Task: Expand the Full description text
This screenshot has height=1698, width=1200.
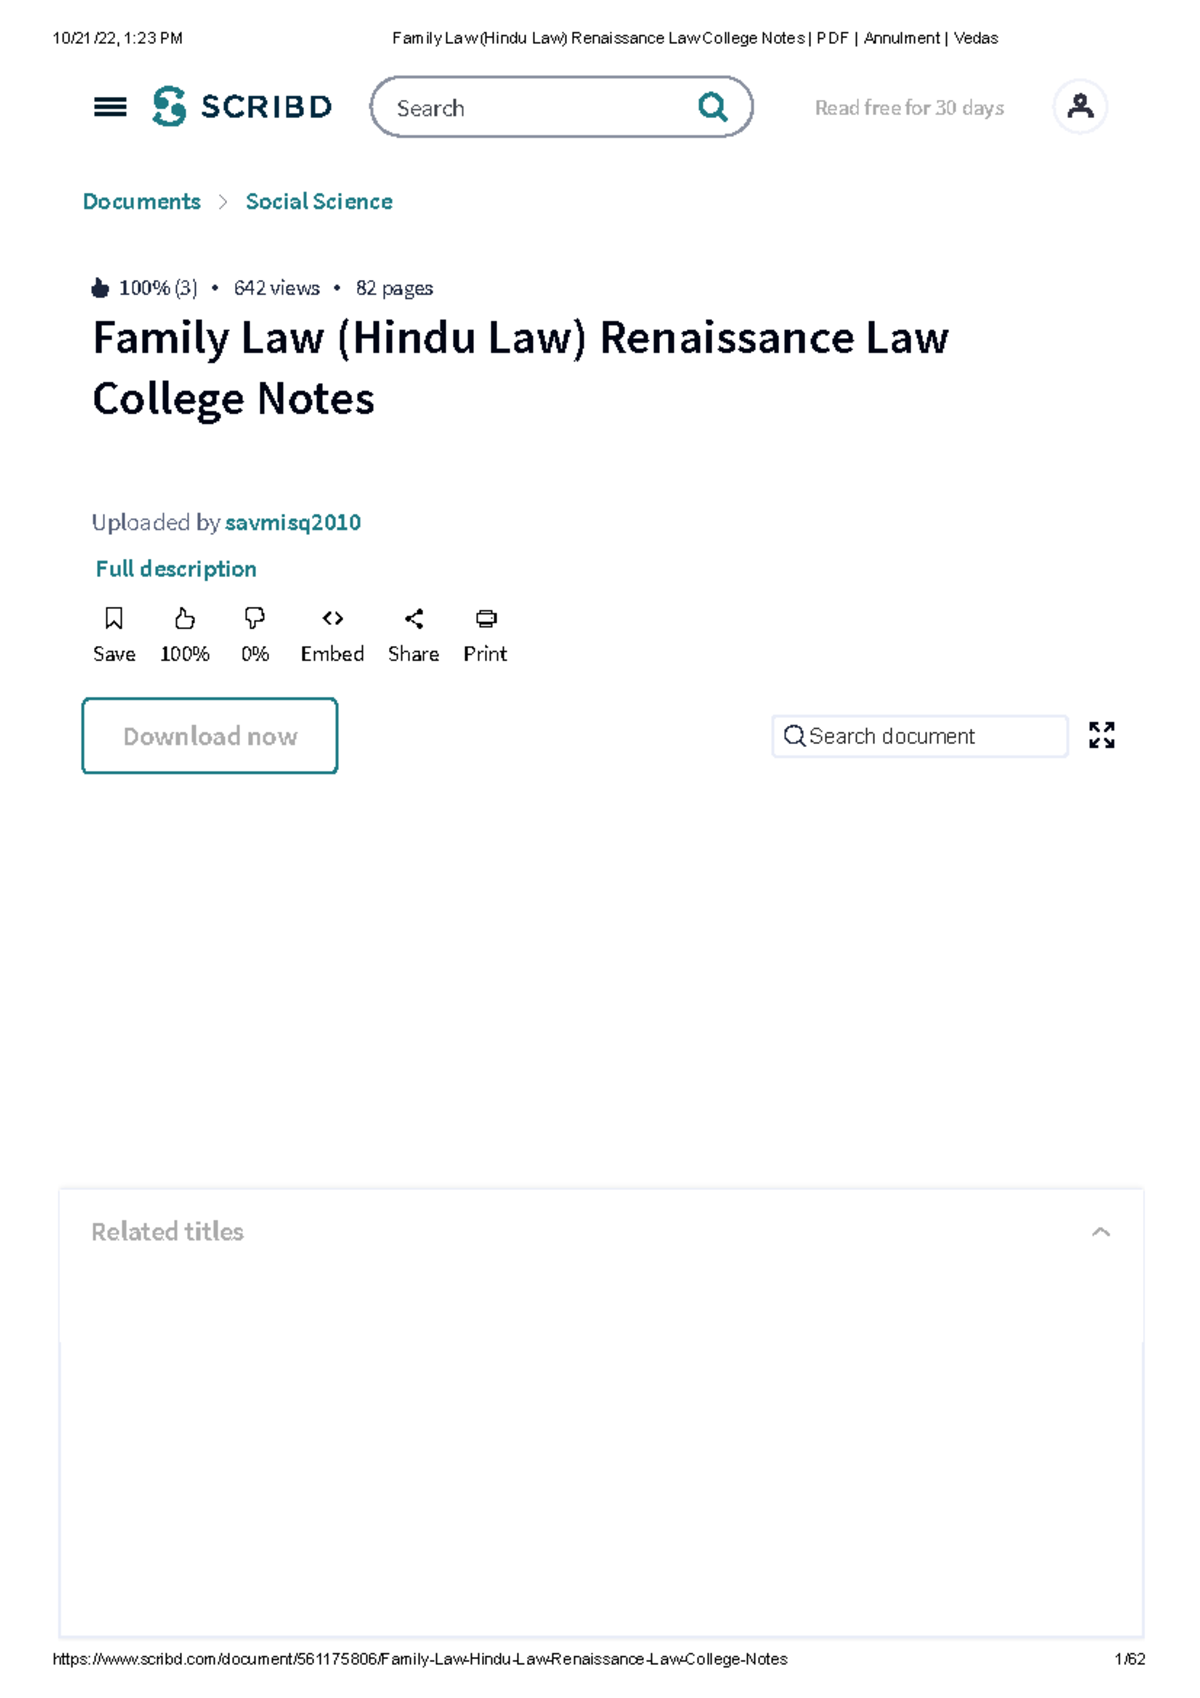Action: click(x=176, y=569)
